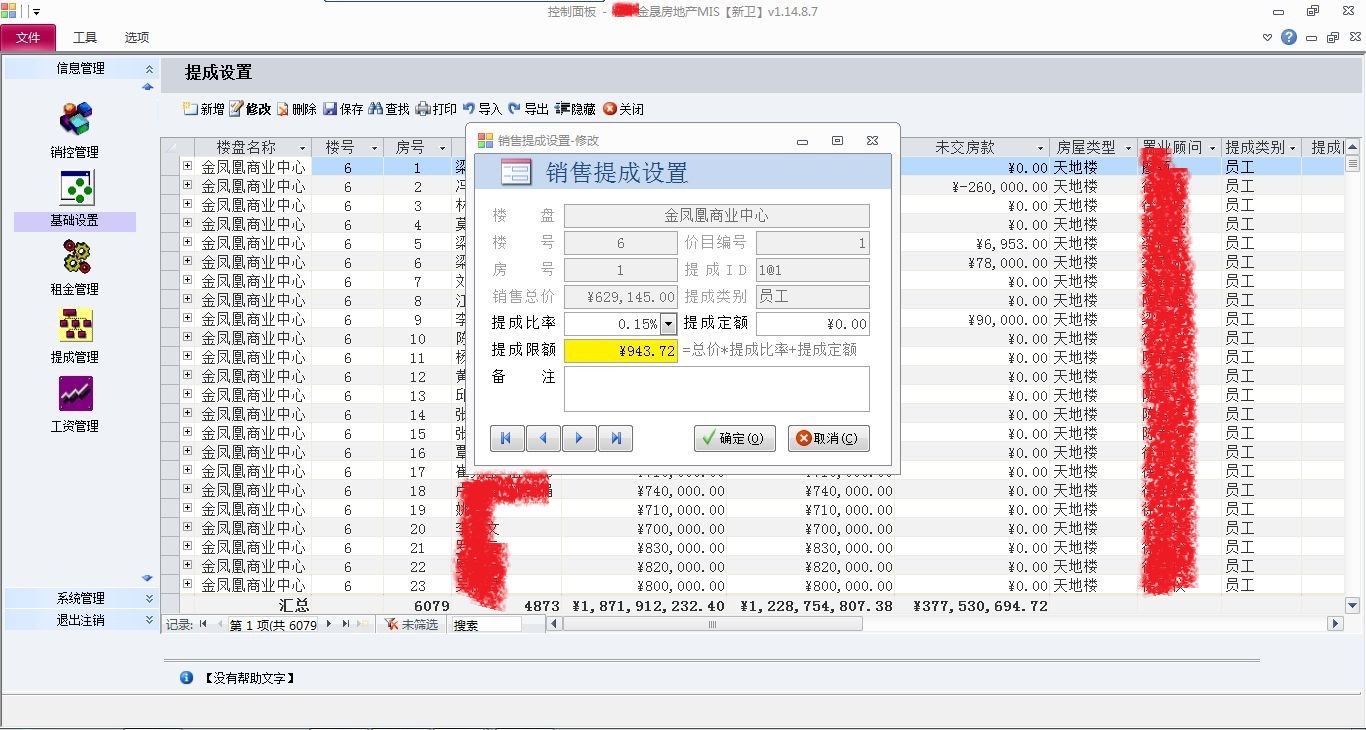The width and height of the screenshot is (1366, 730).
Task: Expand the 退出注销 sidebar section
Action: (149, 620)
